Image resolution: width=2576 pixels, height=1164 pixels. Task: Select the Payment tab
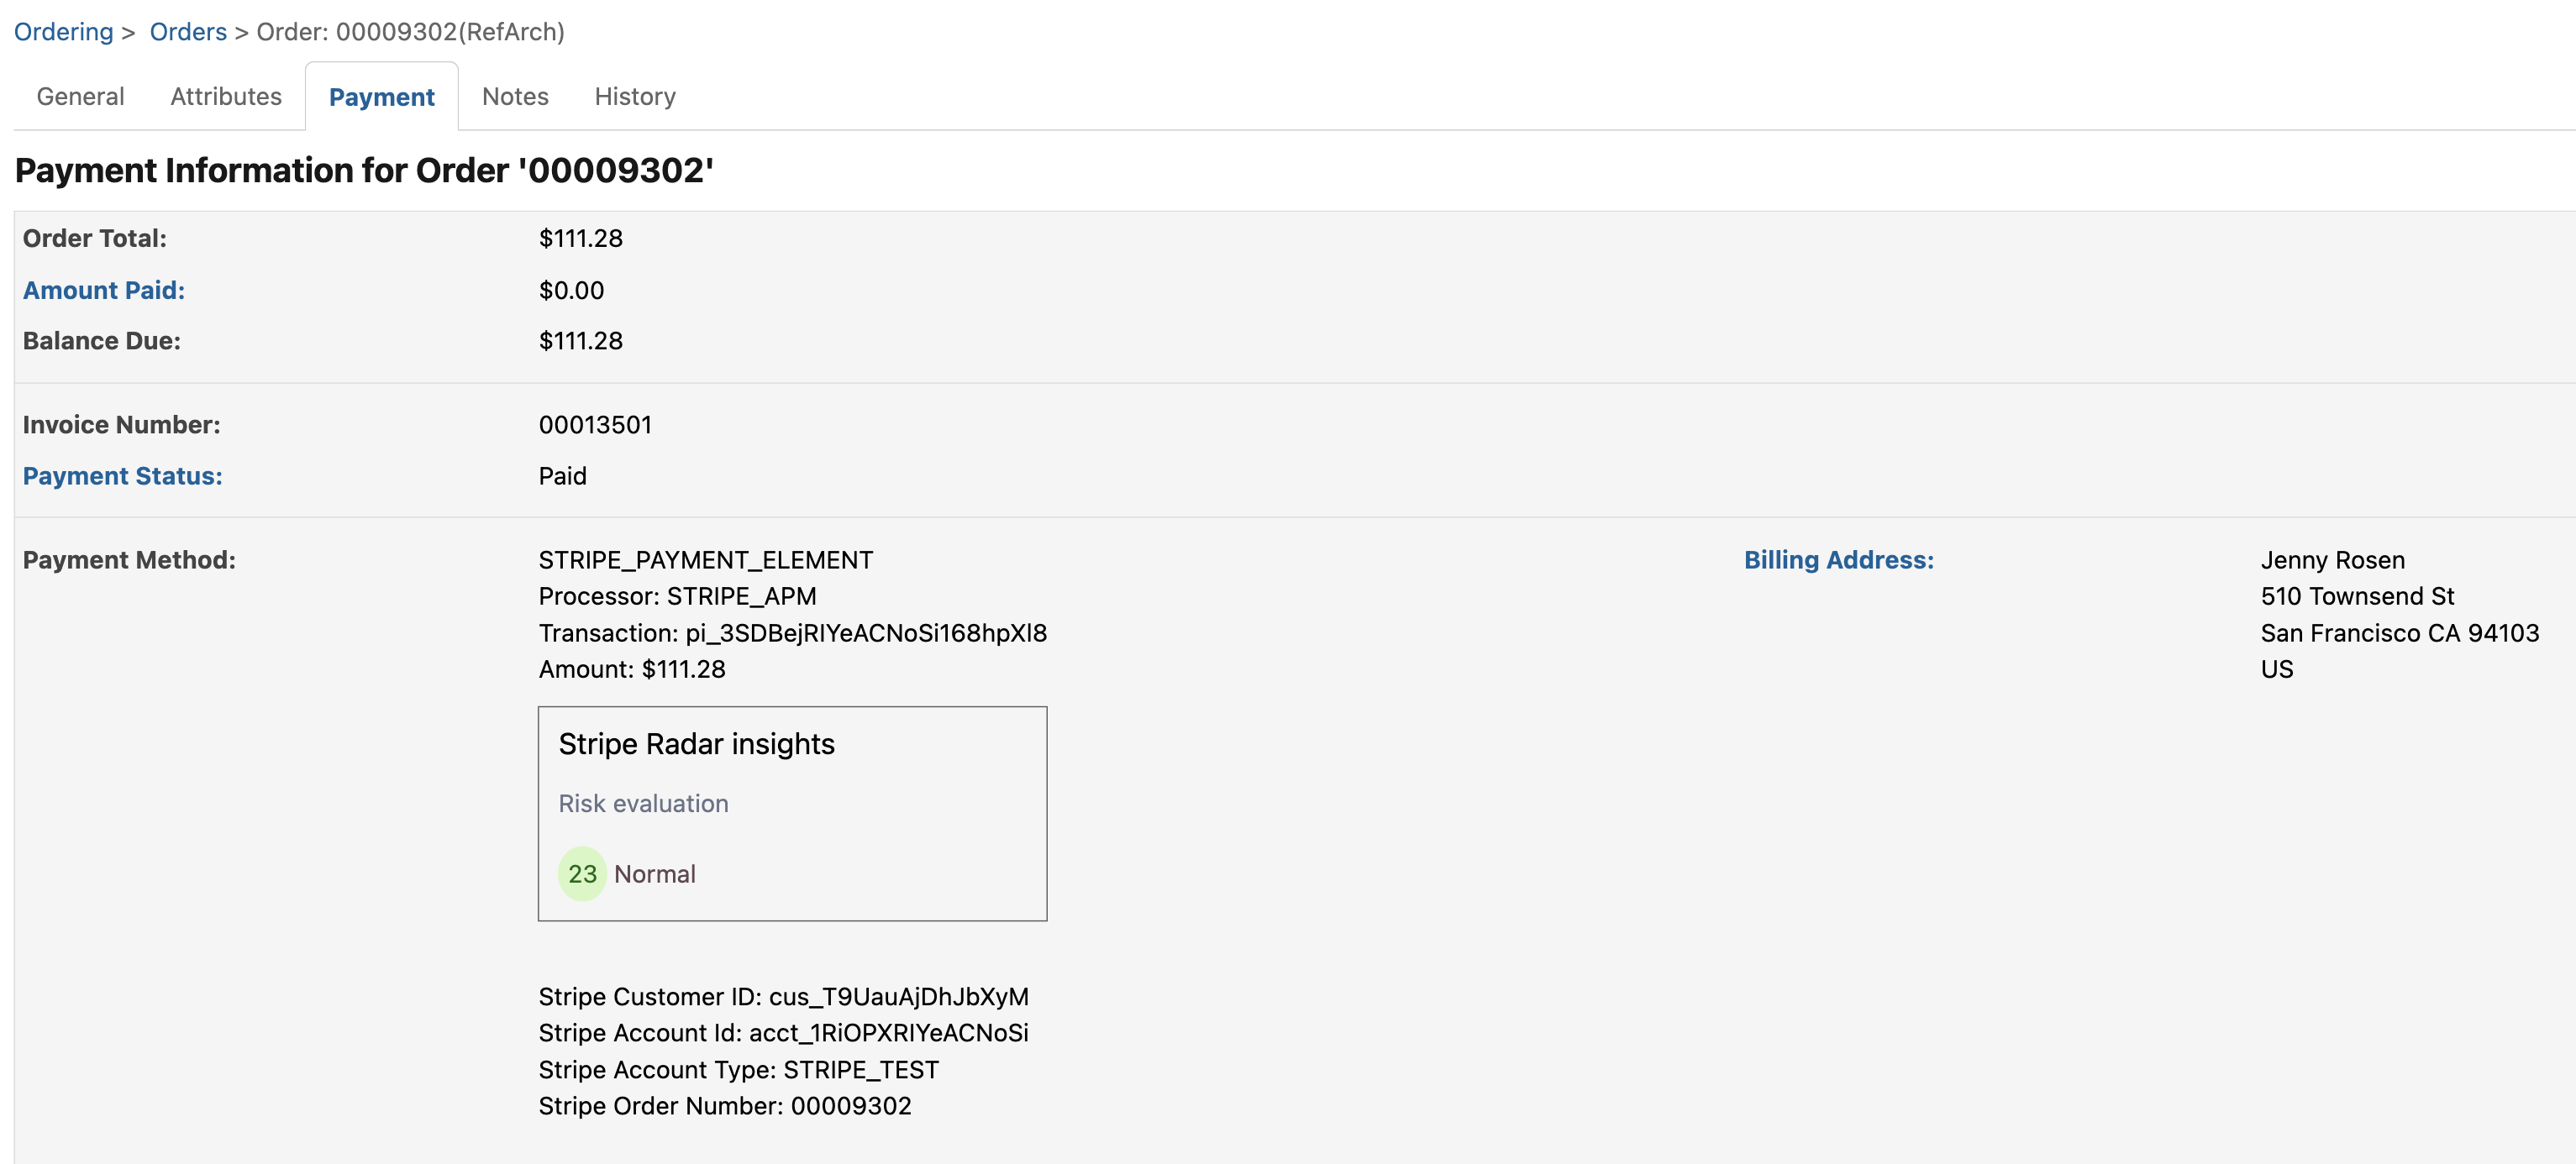tap(381, 97)
